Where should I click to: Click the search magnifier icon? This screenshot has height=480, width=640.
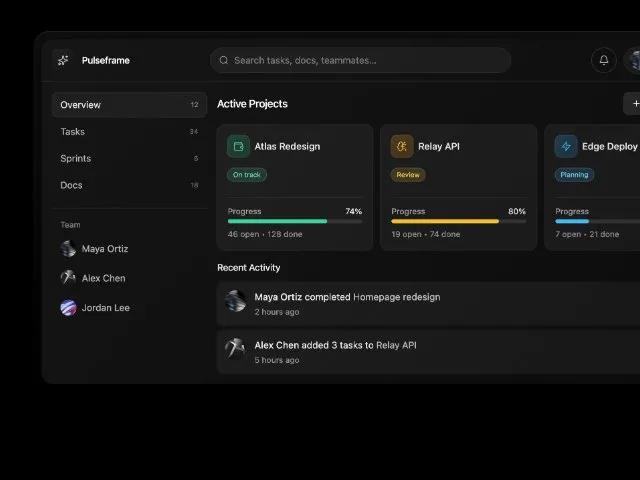[224, 60]
